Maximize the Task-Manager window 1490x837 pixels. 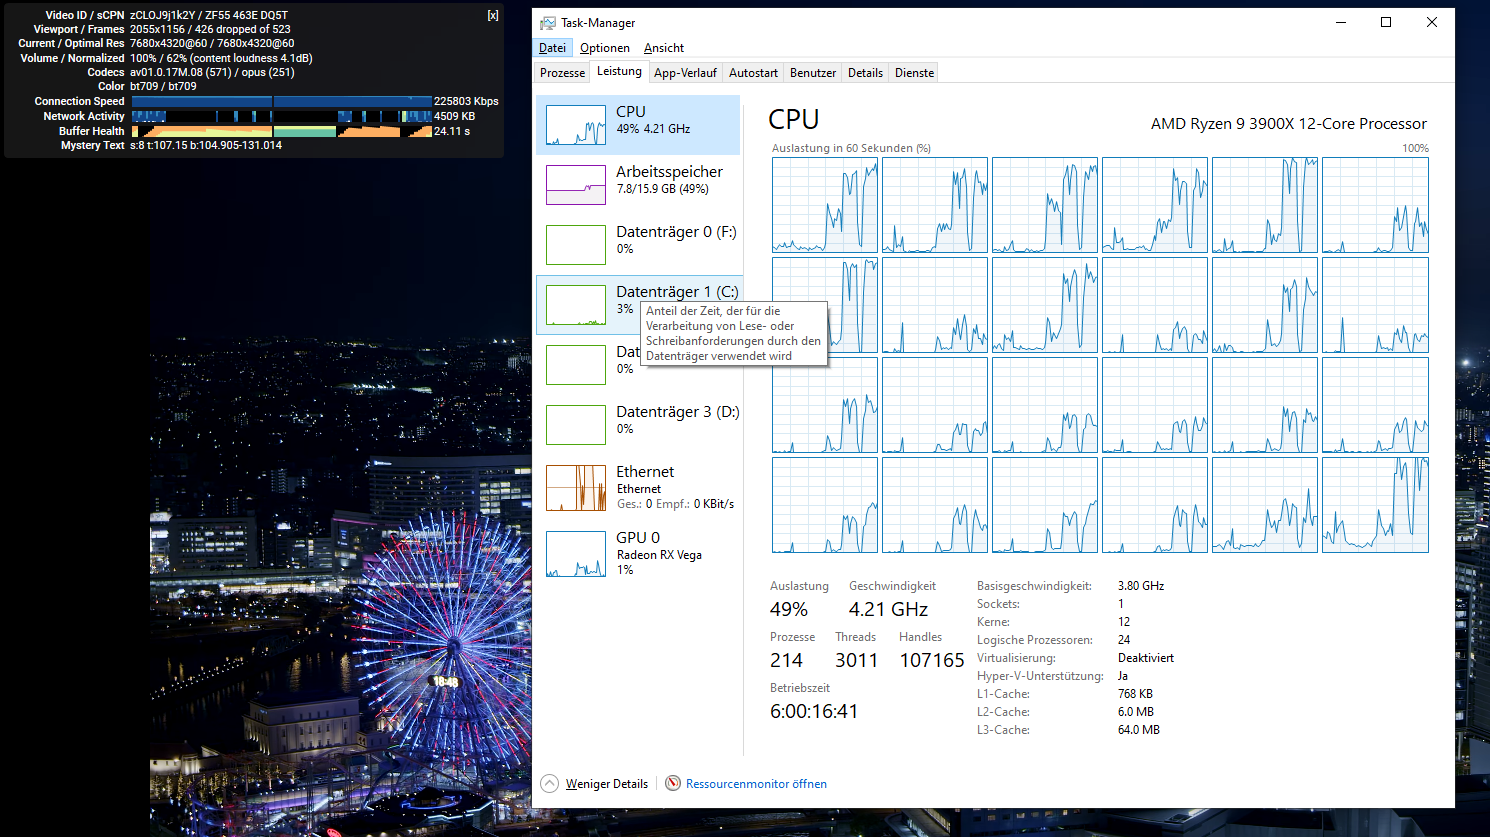click(1386, 22)
